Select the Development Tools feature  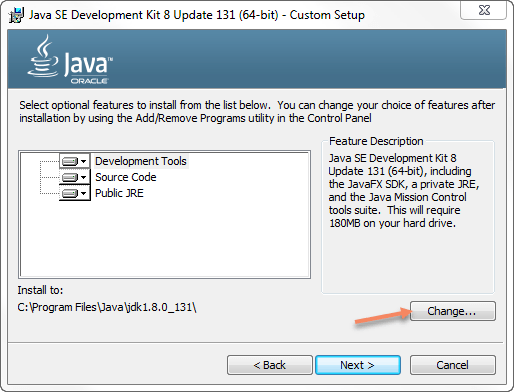point(141,161)
